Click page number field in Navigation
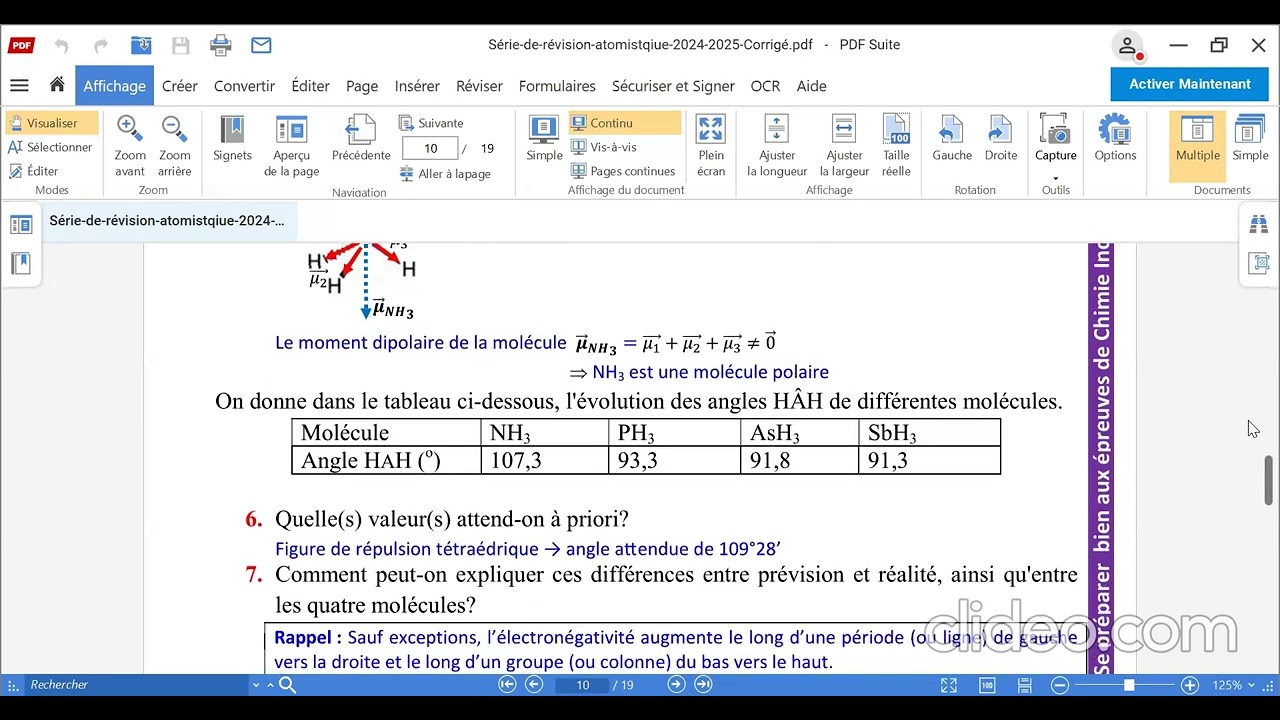This screenshot has width=1280, height=720. point(430,148)
